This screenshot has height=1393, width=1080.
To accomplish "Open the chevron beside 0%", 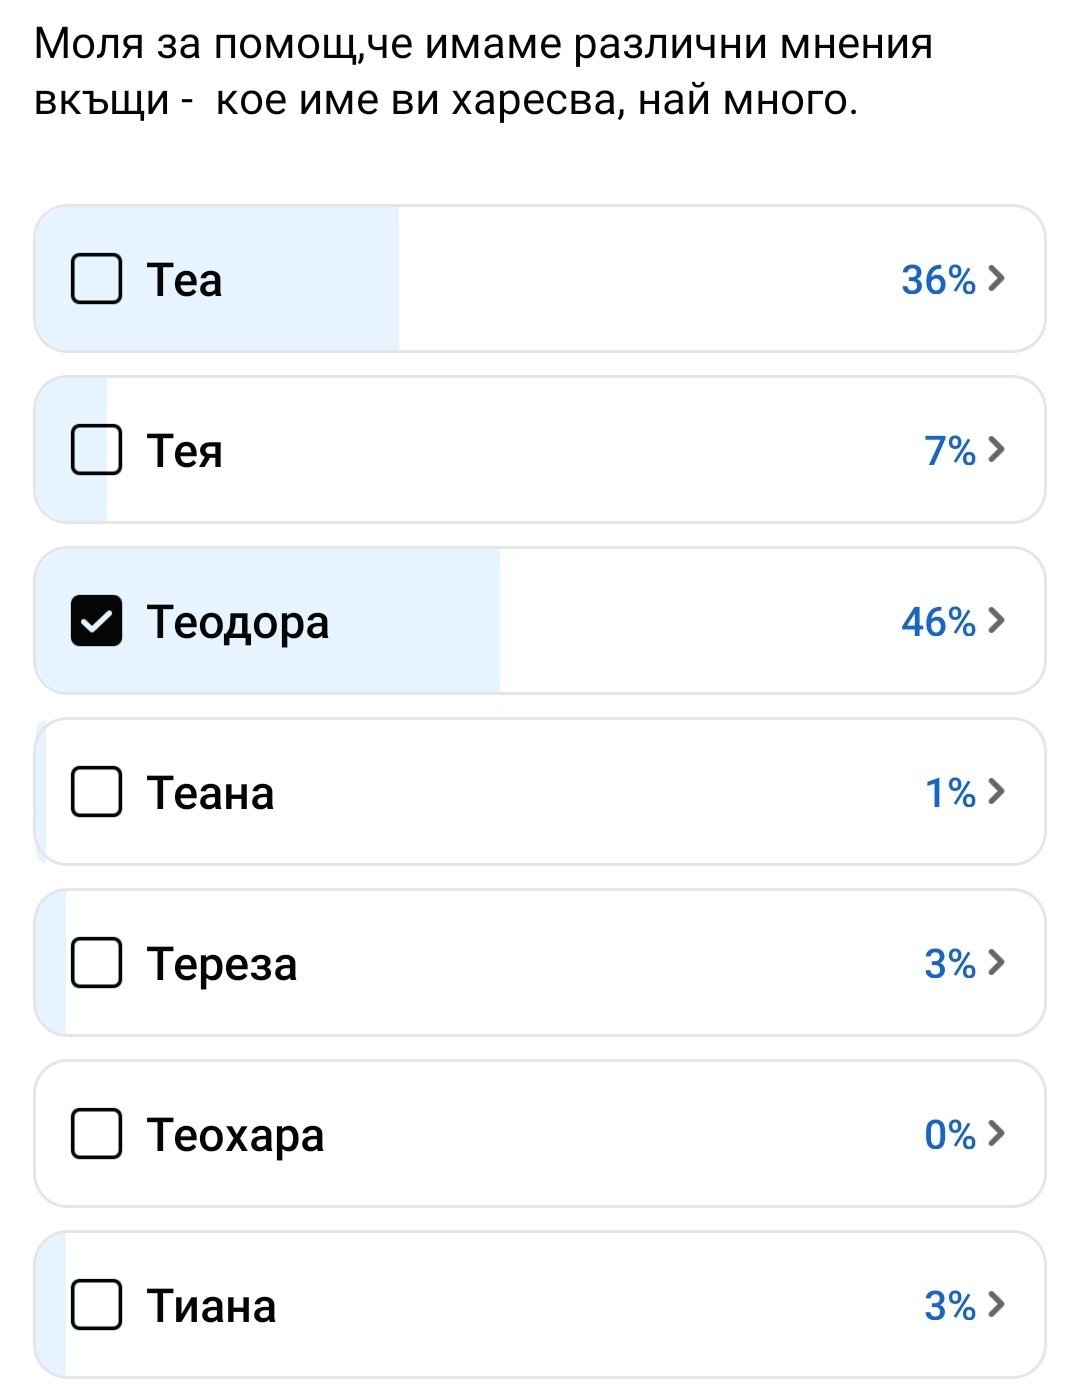I will 996,1134.
